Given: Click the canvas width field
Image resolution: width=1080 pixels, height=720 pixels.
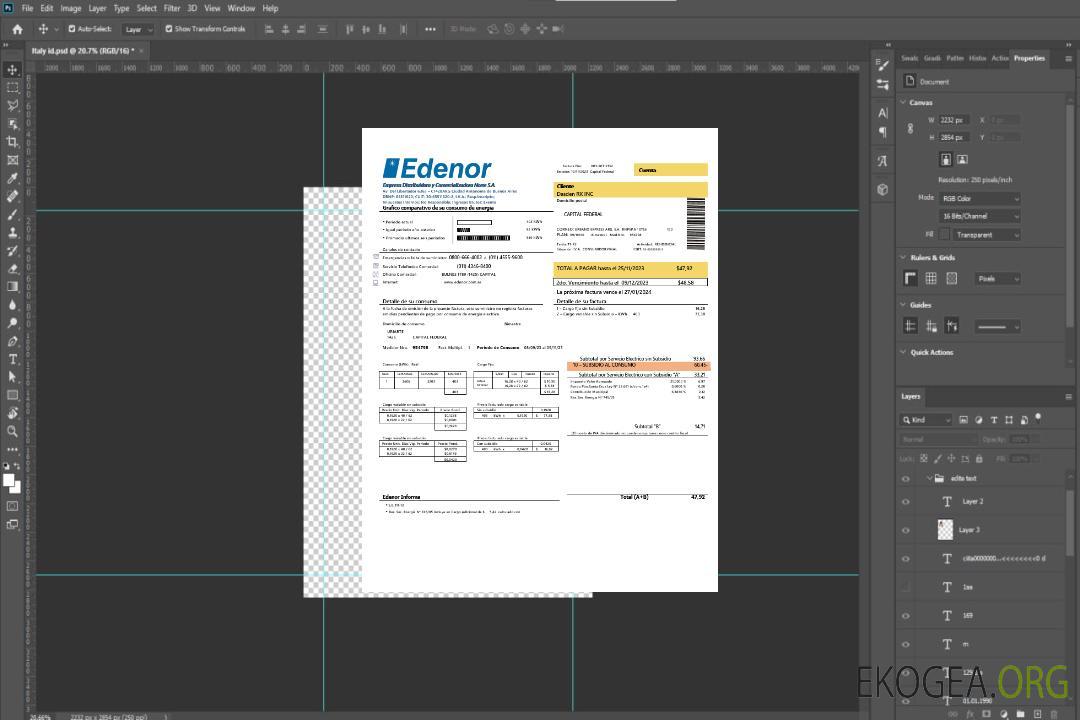Looking at the screenshot, I should coord(955,120).
